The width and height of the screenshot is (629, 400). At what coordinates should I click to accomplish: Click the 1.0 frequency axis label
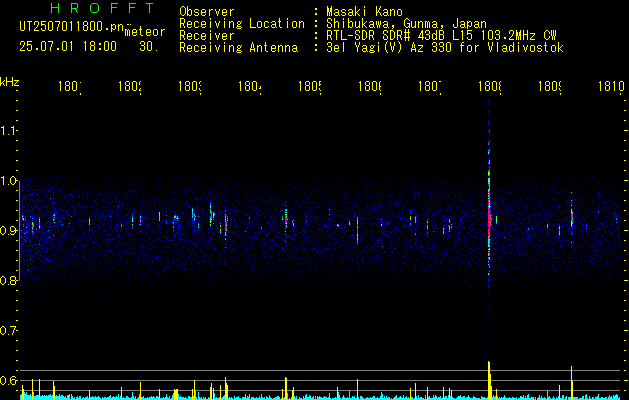point(8,181)
